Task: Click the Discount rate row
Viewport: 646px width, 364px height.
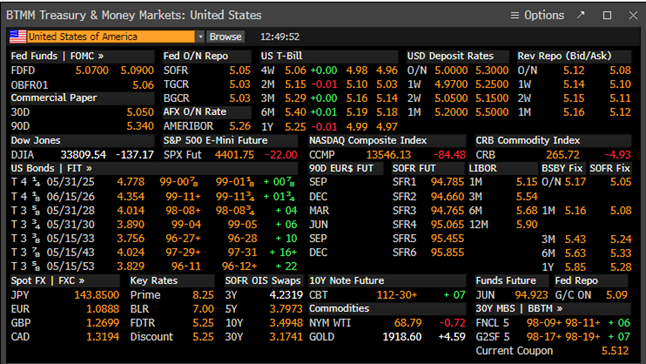Action: point(172,338)
